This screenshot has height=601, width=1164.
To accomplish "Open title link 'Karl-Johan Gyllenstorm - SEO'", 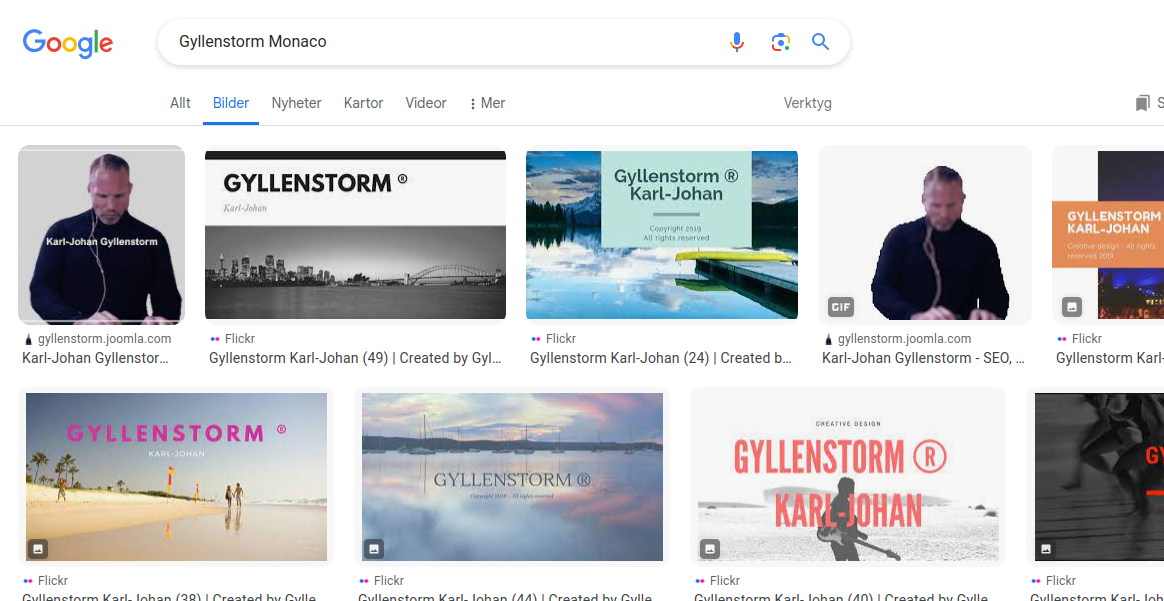I will click(923, 358).
